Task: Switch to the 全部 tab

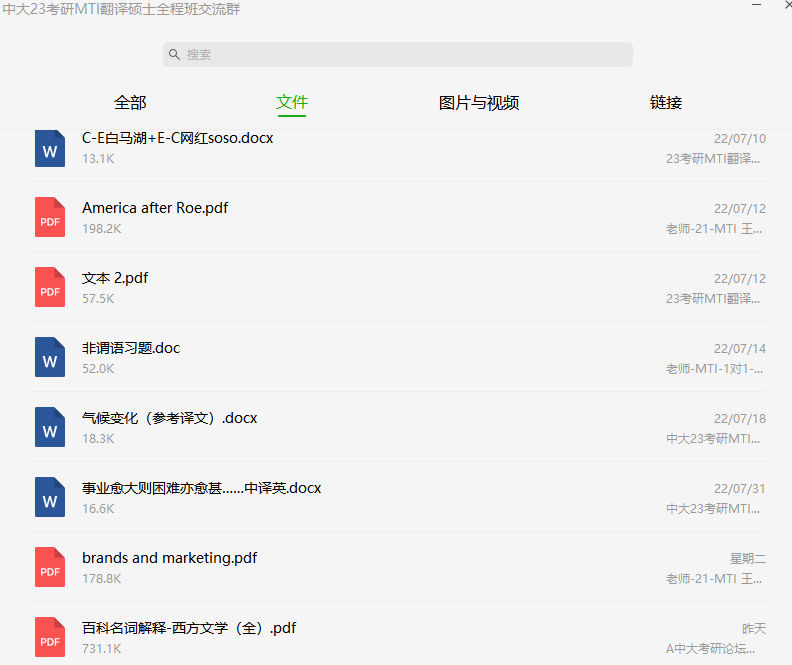Action: click(130, 103)
